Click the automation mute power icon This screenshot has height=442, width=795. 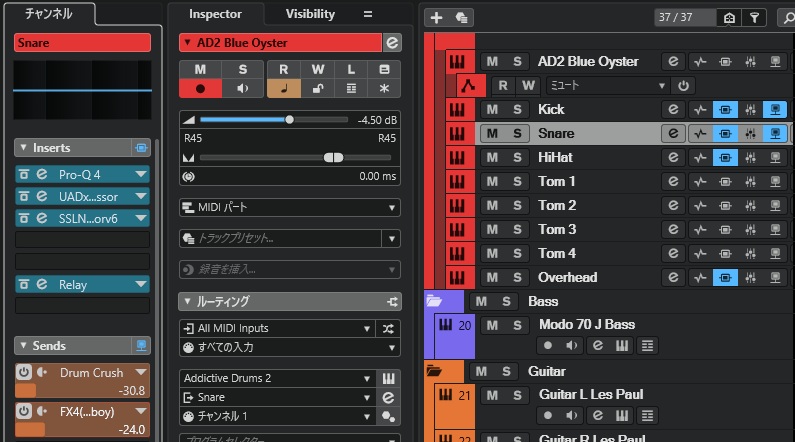tap(683, 86)
